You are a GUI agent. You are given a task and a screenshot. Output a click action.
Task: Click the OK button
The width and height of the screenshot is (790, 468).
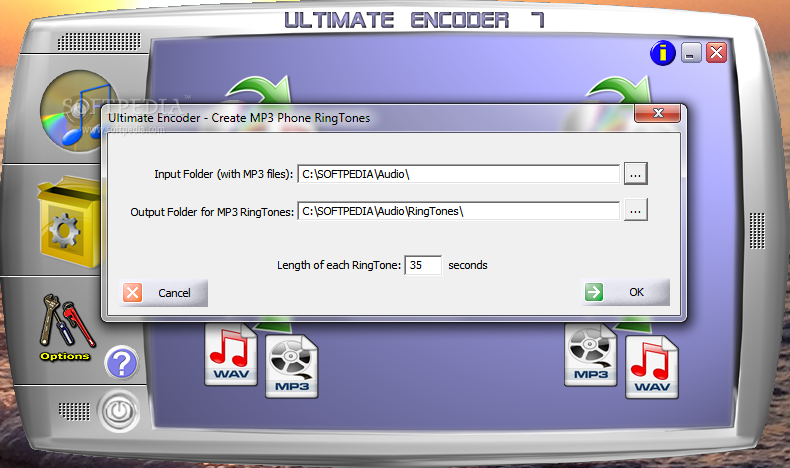tap(626, 292)
